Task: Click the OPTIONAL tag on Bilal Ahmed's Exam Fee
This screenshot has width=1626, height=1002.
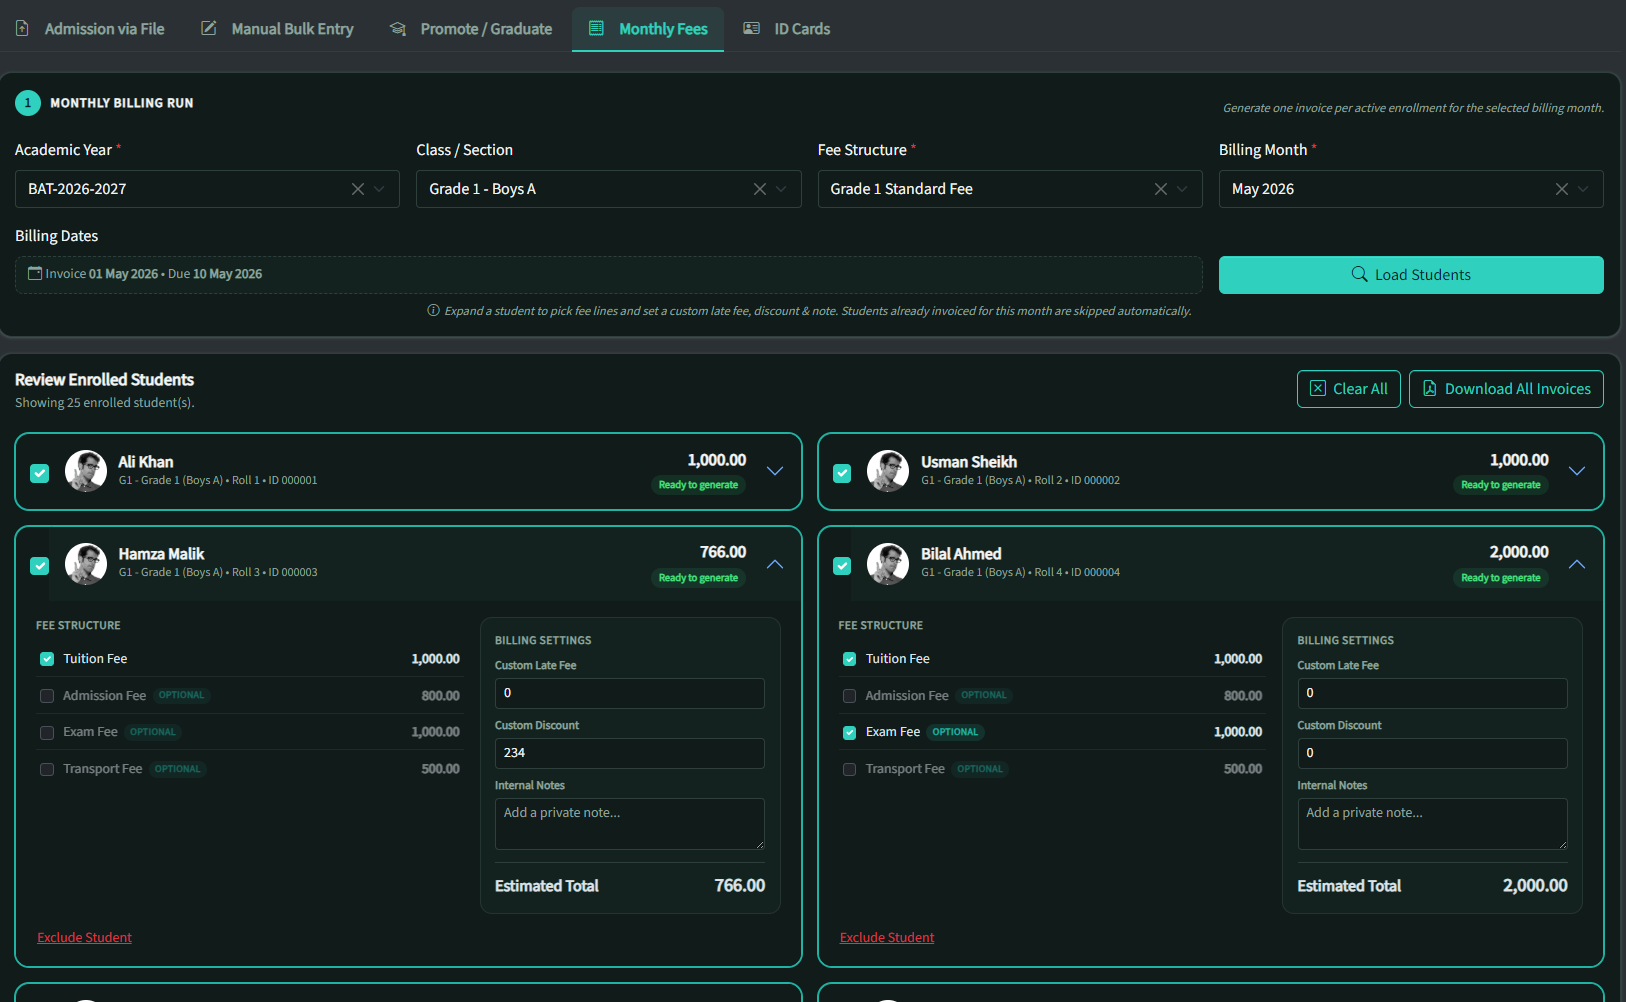Action: point(955,732)
